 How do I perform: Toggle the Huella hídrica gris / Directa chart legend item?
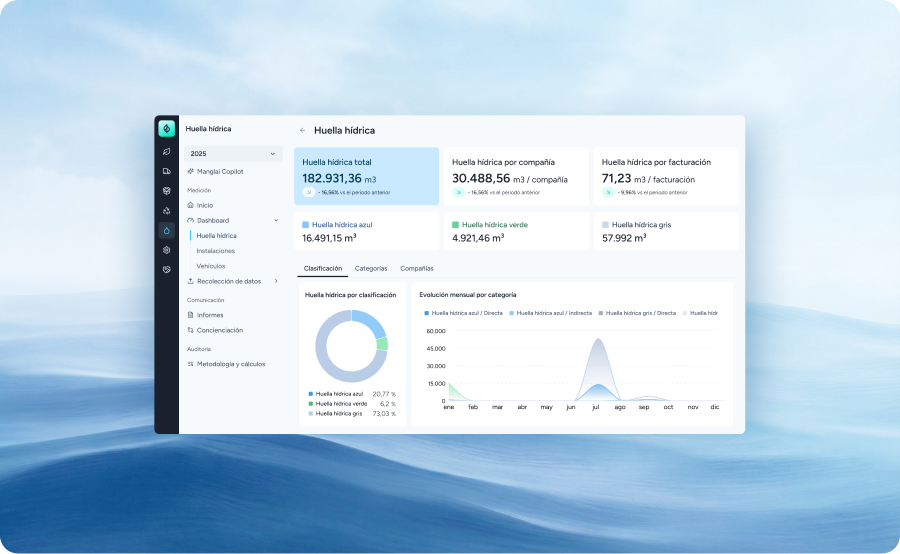click(637, 313)
